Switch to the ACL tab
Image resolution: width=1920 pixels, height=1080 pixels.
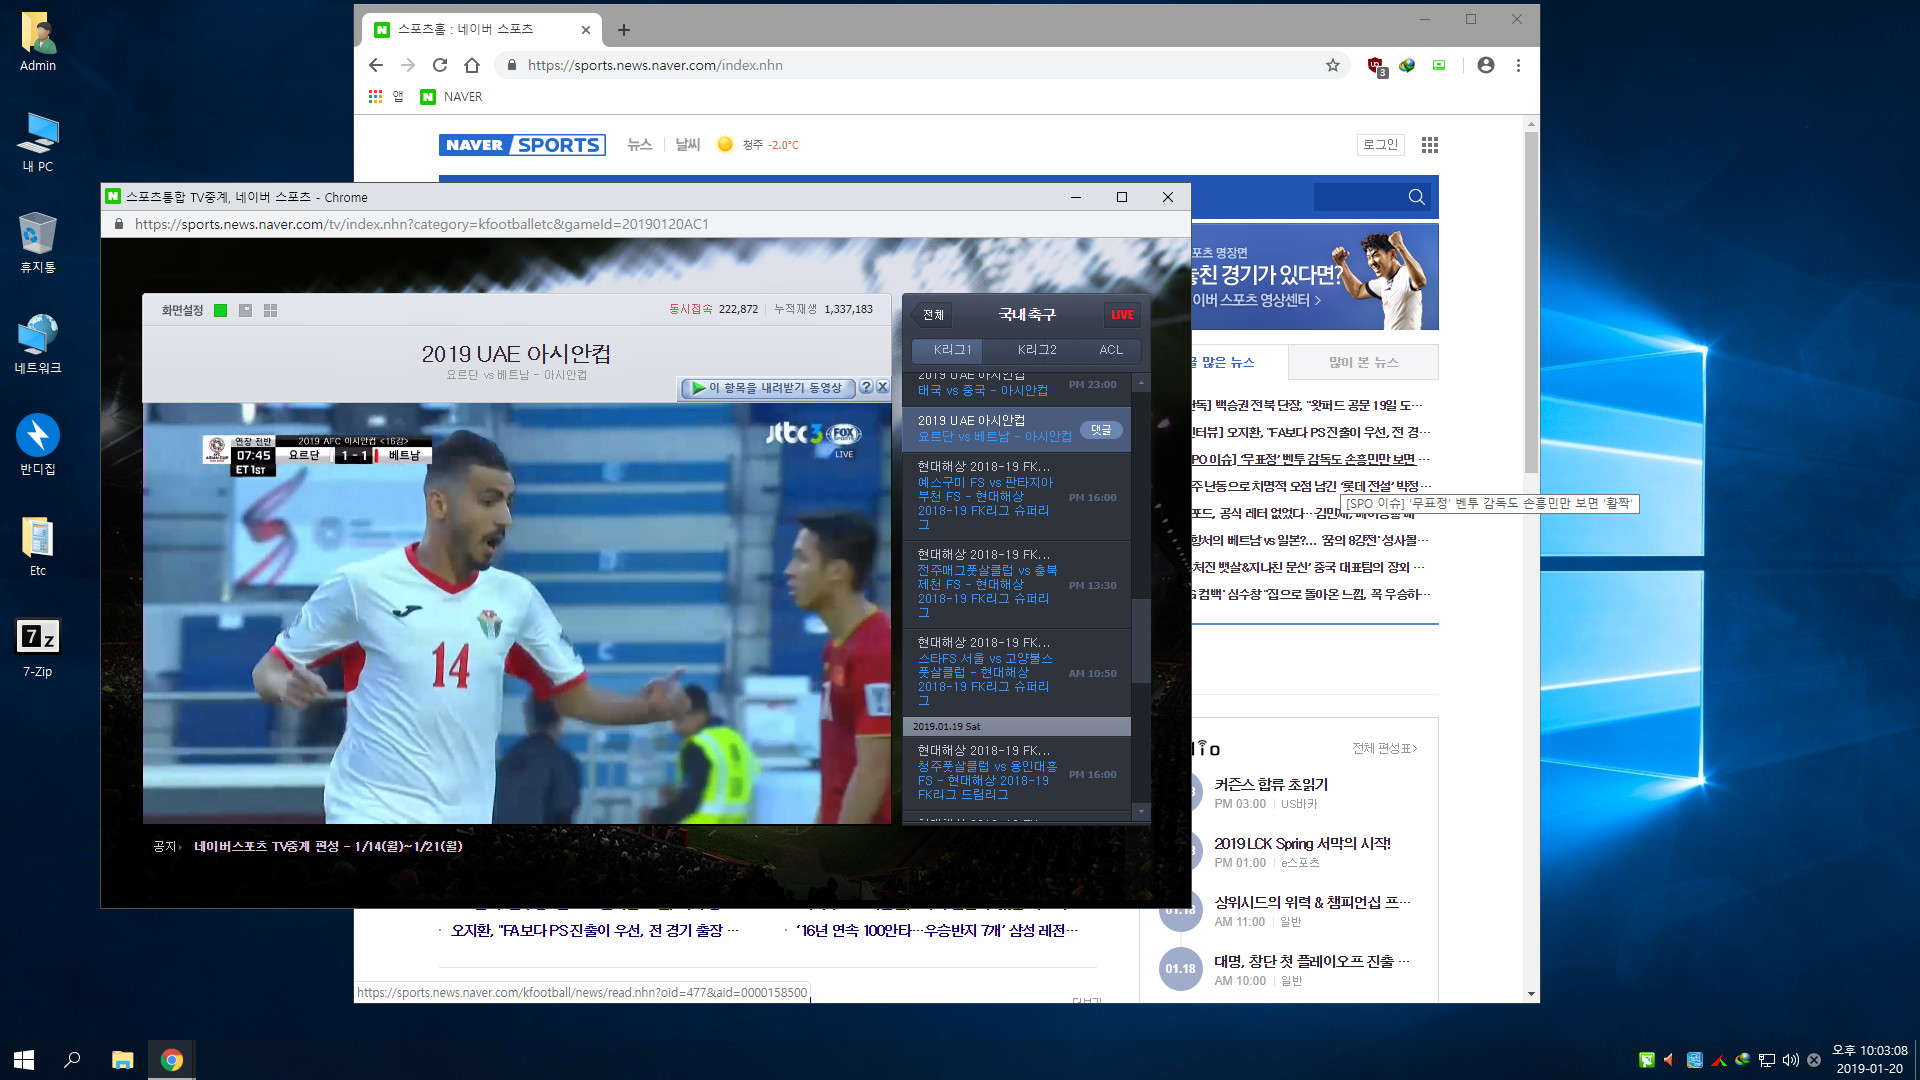point(1111,350)
